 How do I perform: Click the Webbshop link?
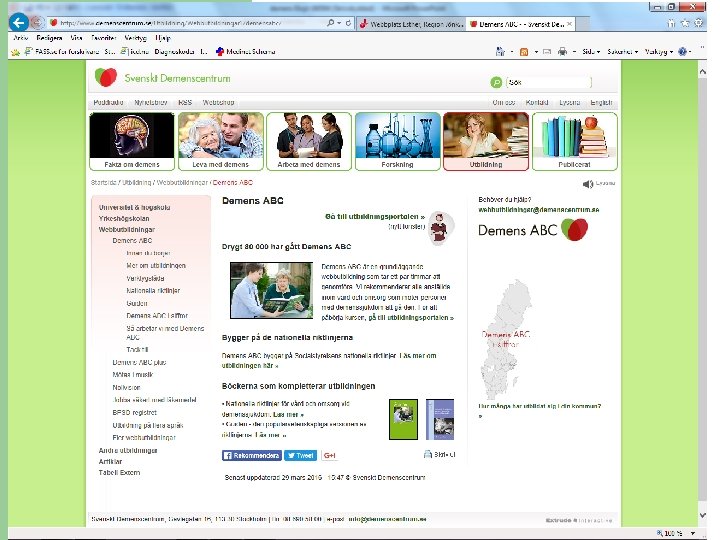pyautogui.click(x=219, y=102)
